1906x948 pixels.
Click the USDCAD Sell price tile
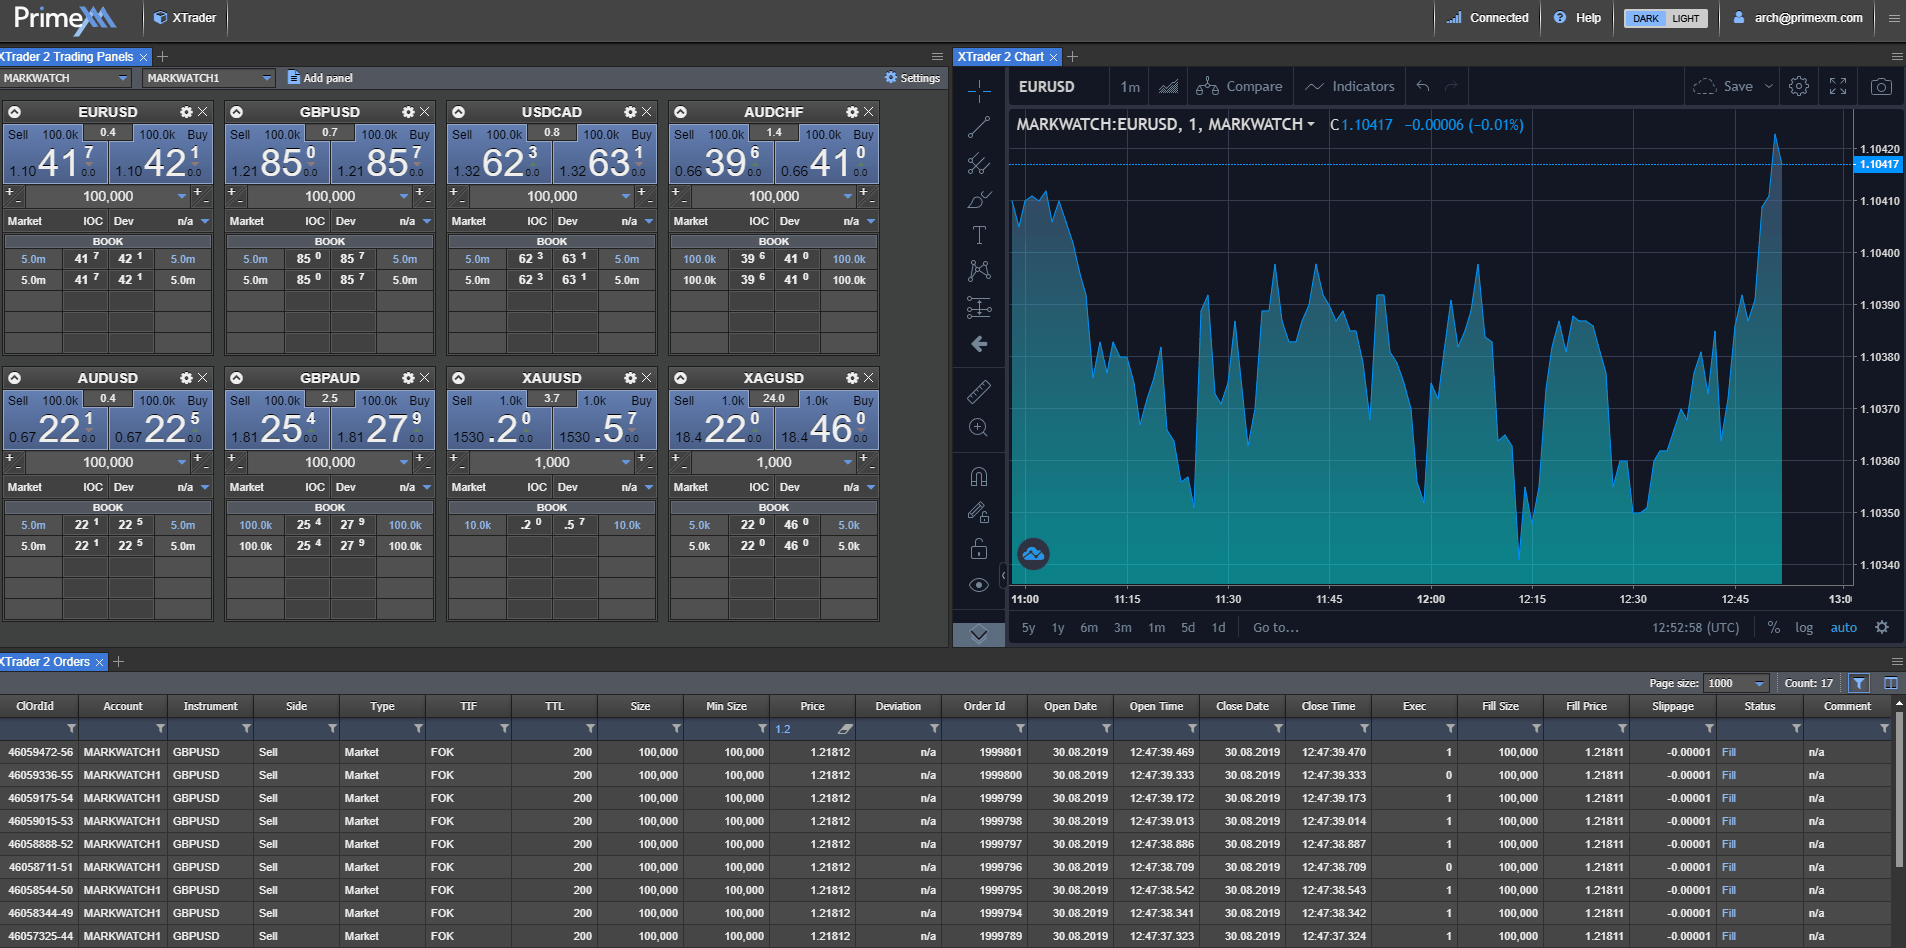pyautogui.click(x=498, y=155)
